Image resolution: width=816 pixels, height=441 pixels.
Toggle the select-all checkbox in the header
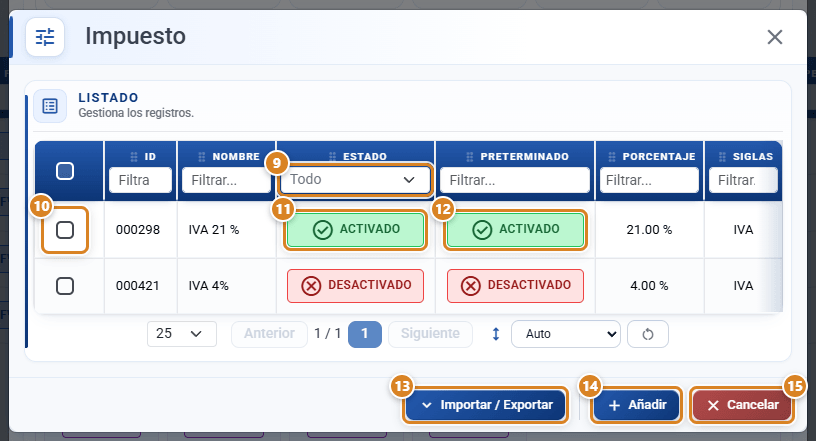click(65, 171)
